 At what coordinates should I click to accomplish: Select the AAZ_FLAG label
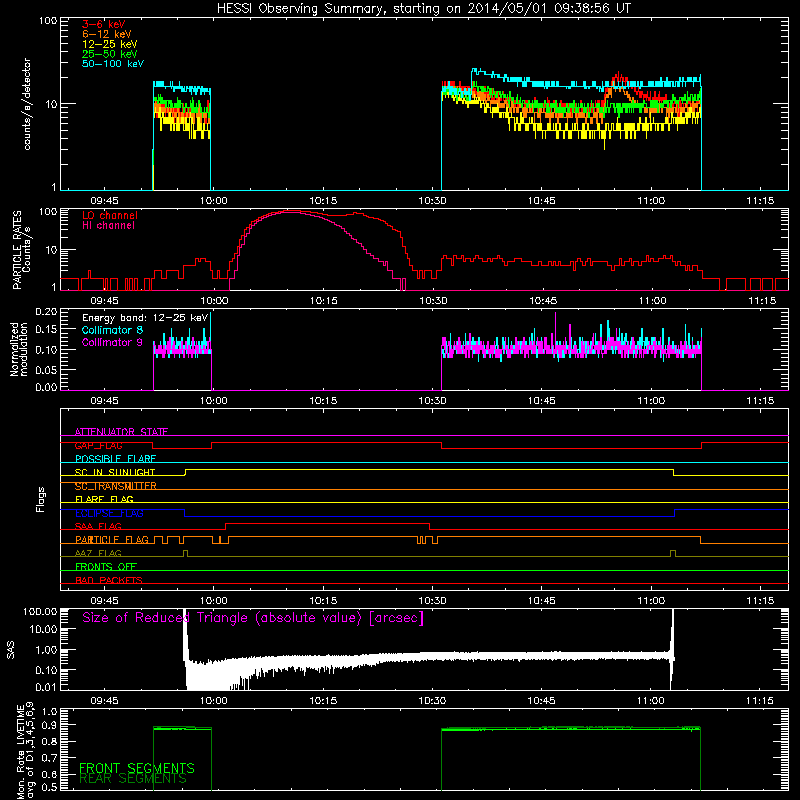point(98,553)
